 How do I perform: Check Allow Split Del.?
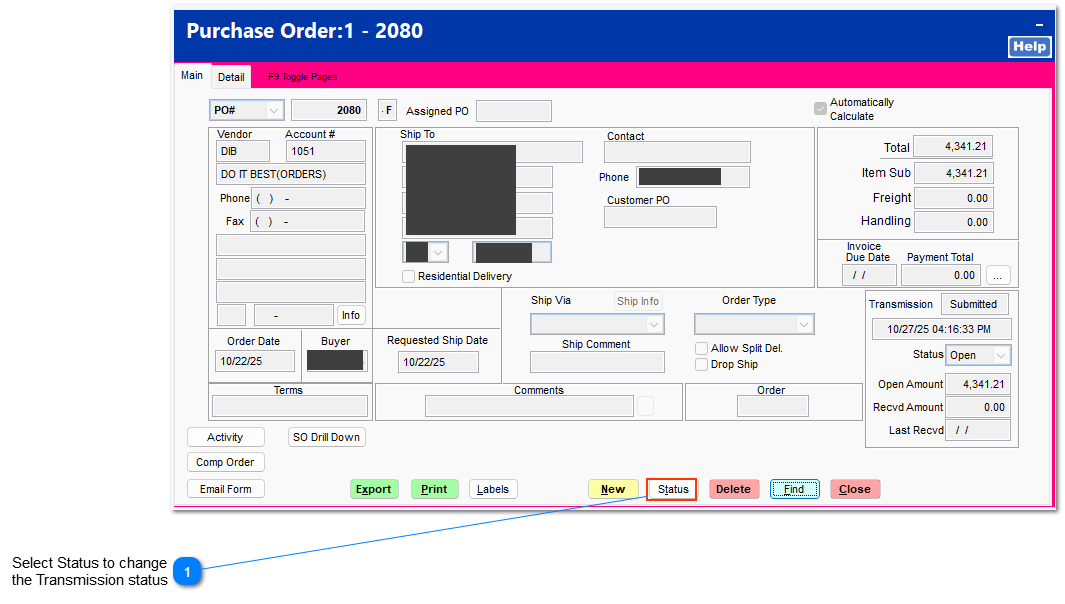[x=701, y=348]
